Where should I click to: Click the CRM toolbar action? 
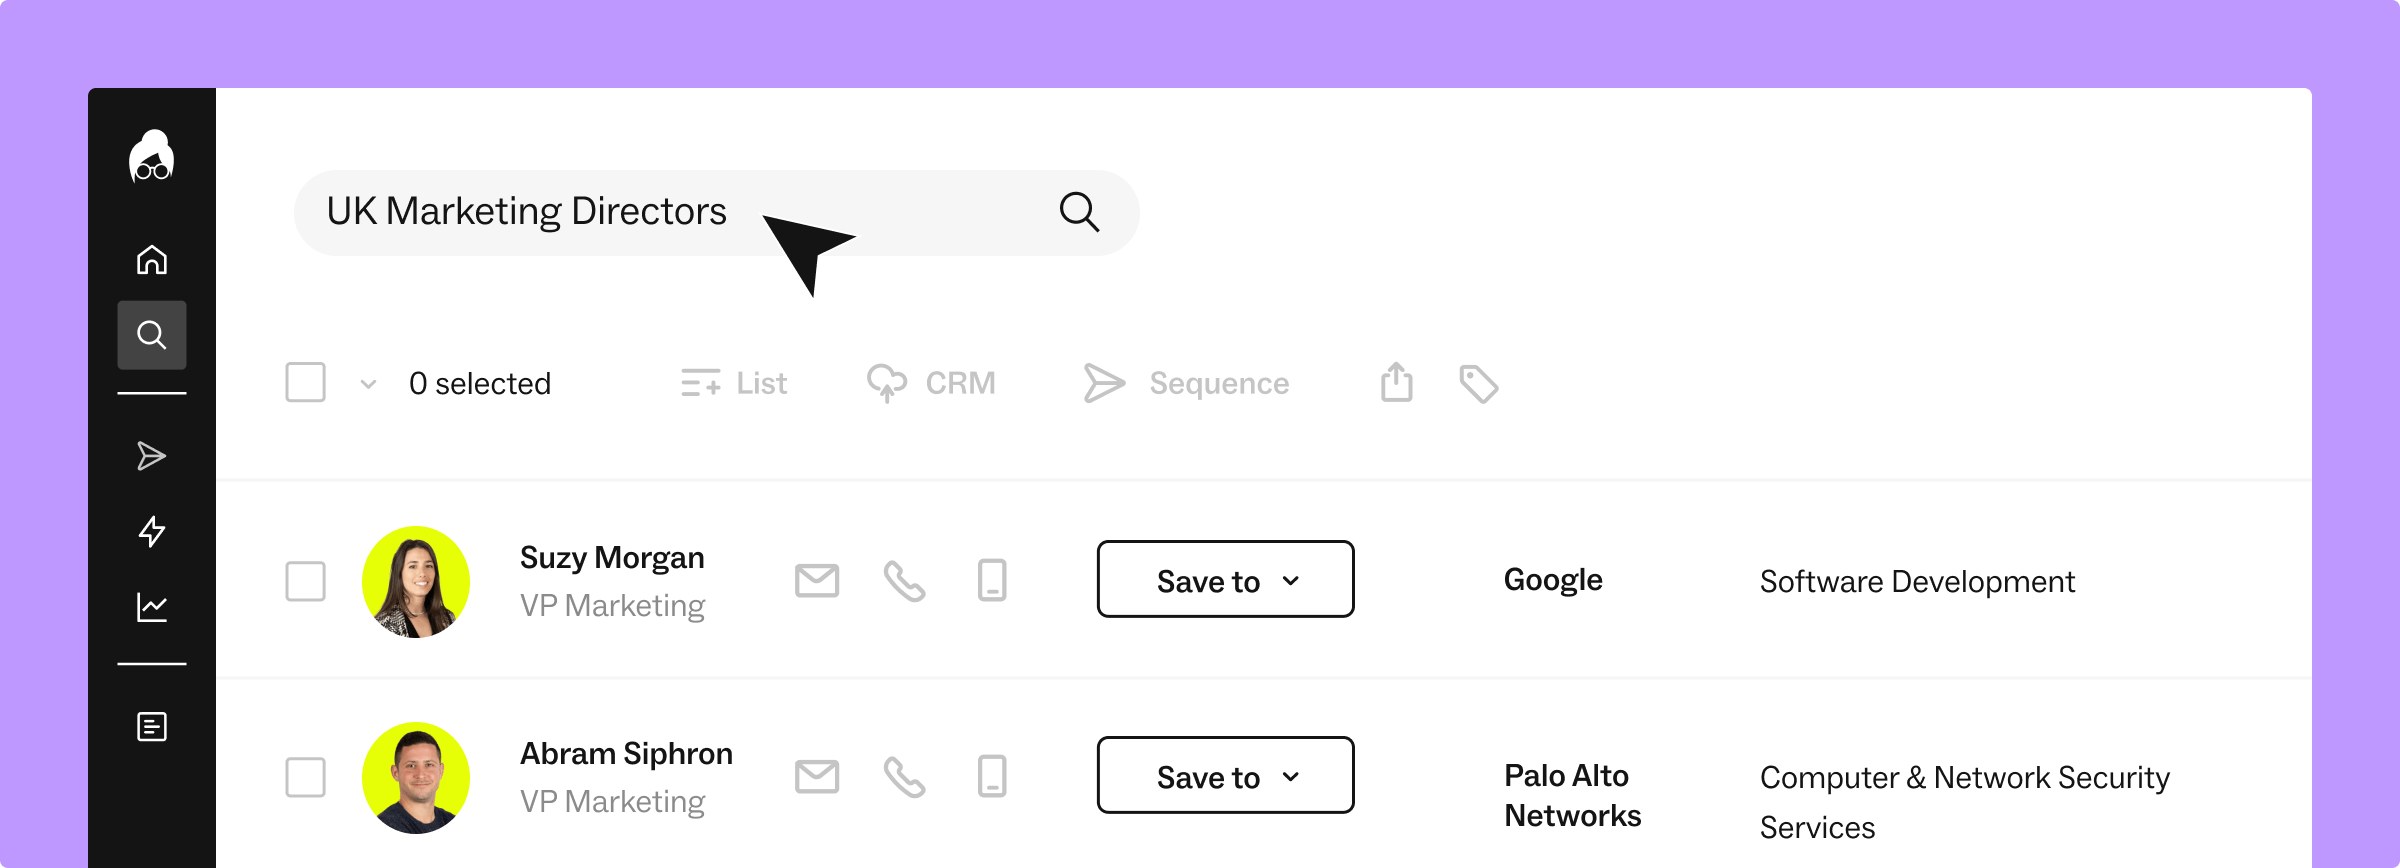pyautogui.click(x=931, y=383)
